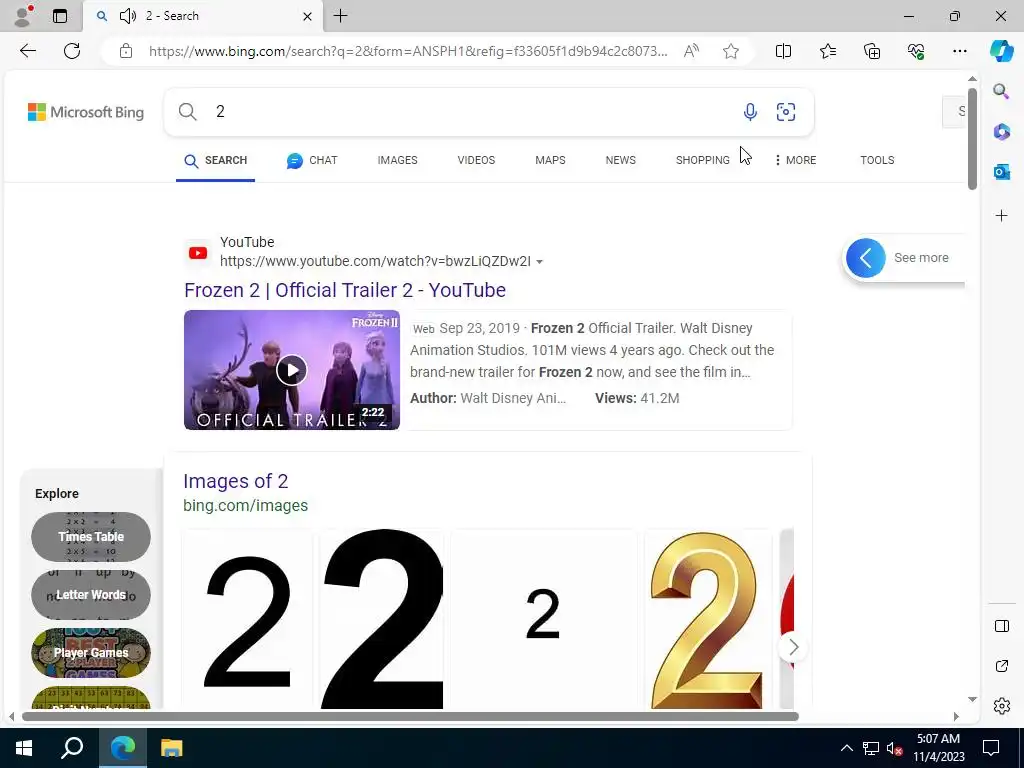
Task: Switch to the MAPS tab
Action: tap(550, 160)
